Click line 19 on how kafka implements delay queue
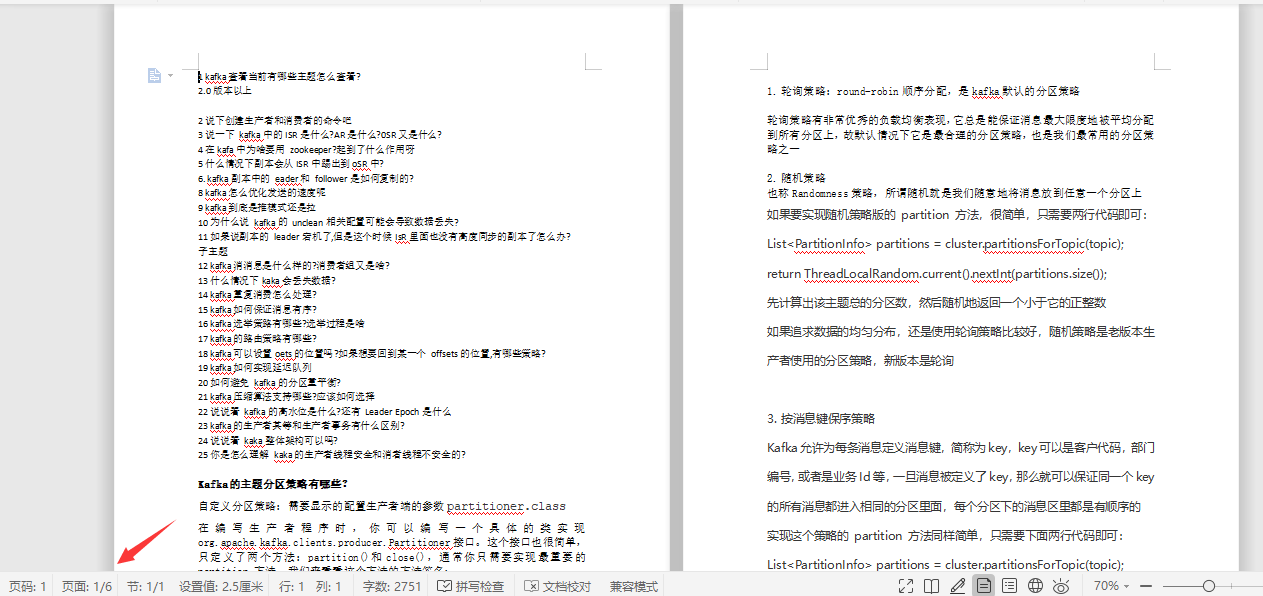The width and height of the screenshot is (1263, 596). (254, 367)
